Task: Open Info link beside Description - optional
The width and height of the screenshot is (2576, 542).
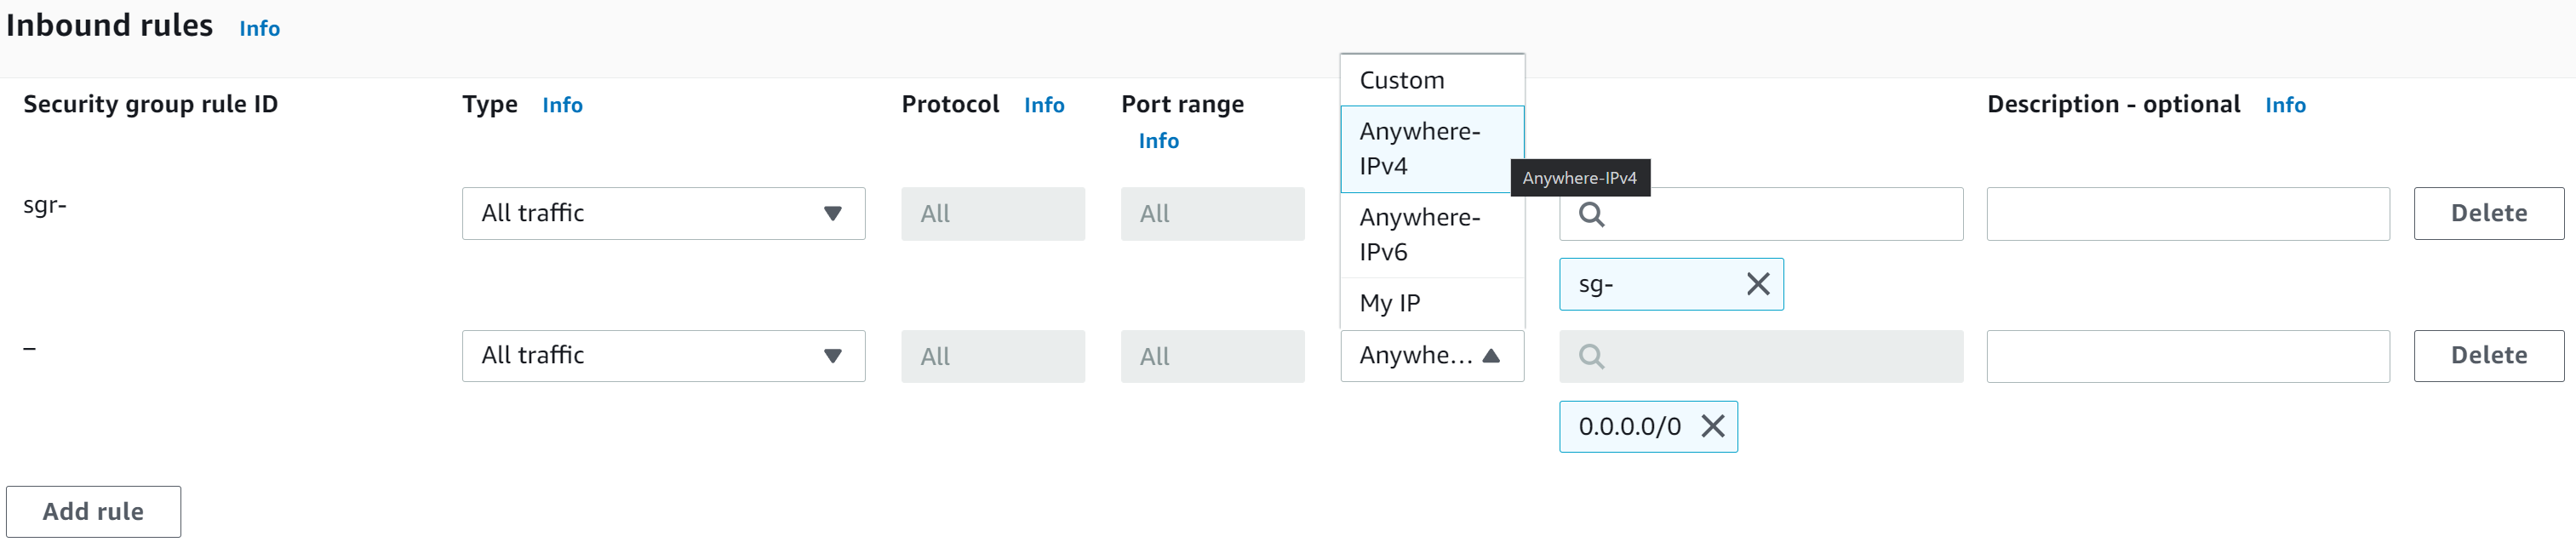Action: pyautogui.click(x=2284, y=105)
